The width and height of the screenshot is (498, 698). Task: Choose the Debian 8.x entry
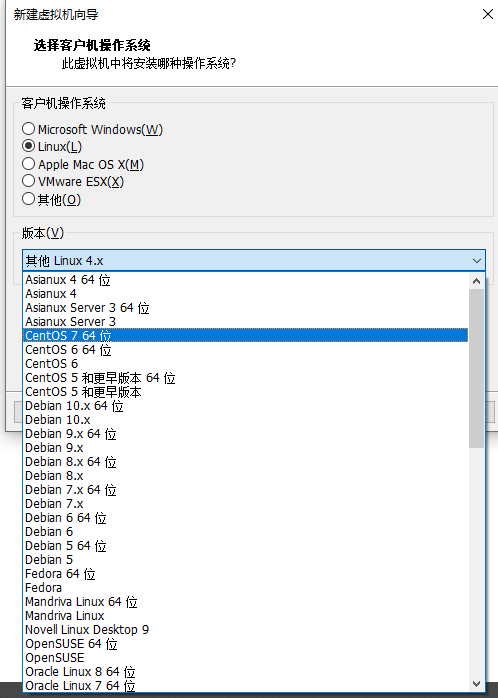[x=245, y=475]
